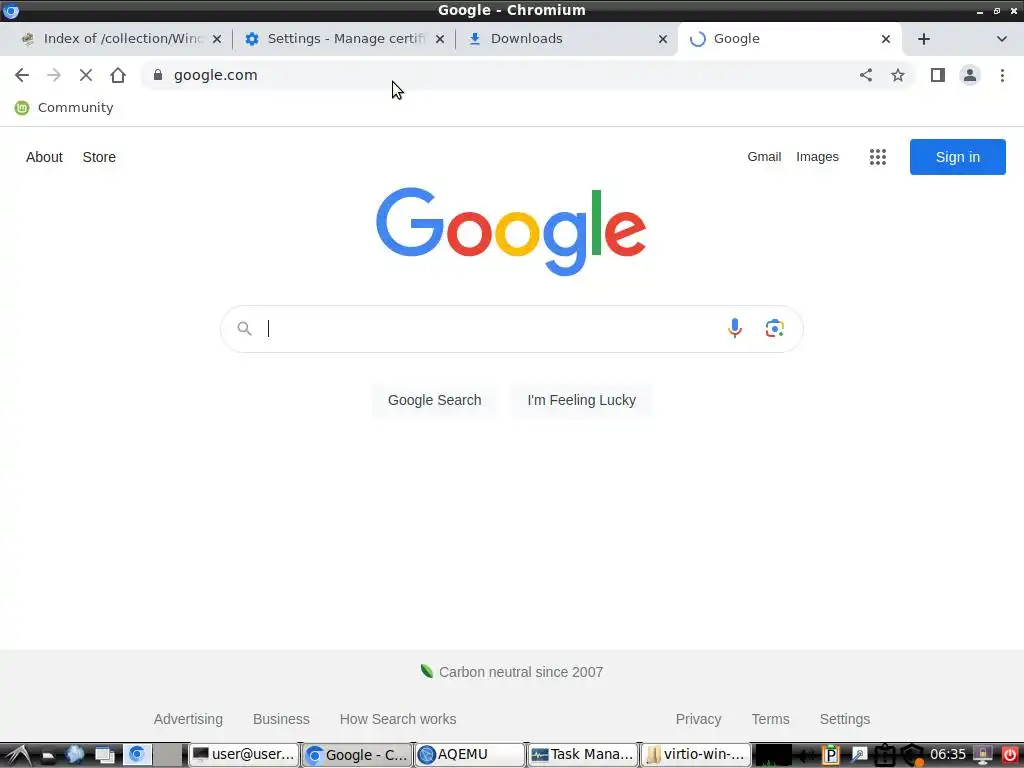Viewport: 1024px width, 768px height.
Task: Open the About link
Action: pyautogui.click(x=44, y=157)
